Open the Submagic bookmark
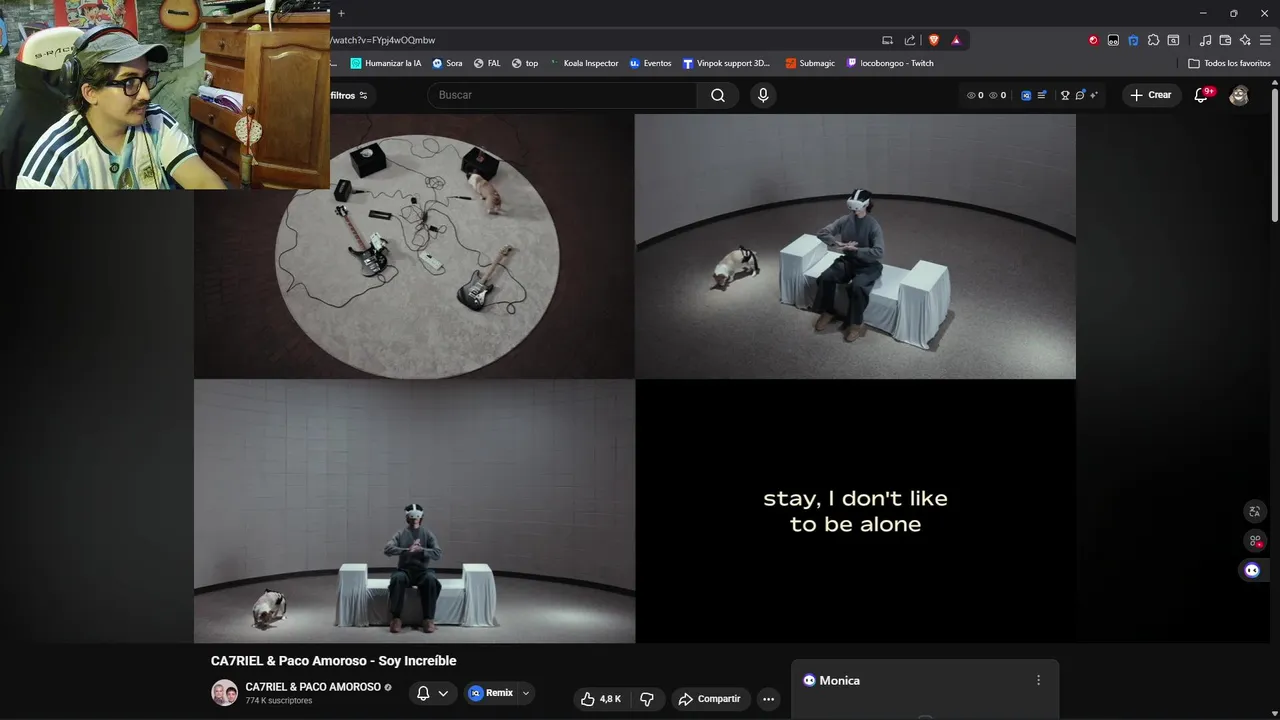The height and width of the screenshot is (720, 1280). [x=810, y=63]
